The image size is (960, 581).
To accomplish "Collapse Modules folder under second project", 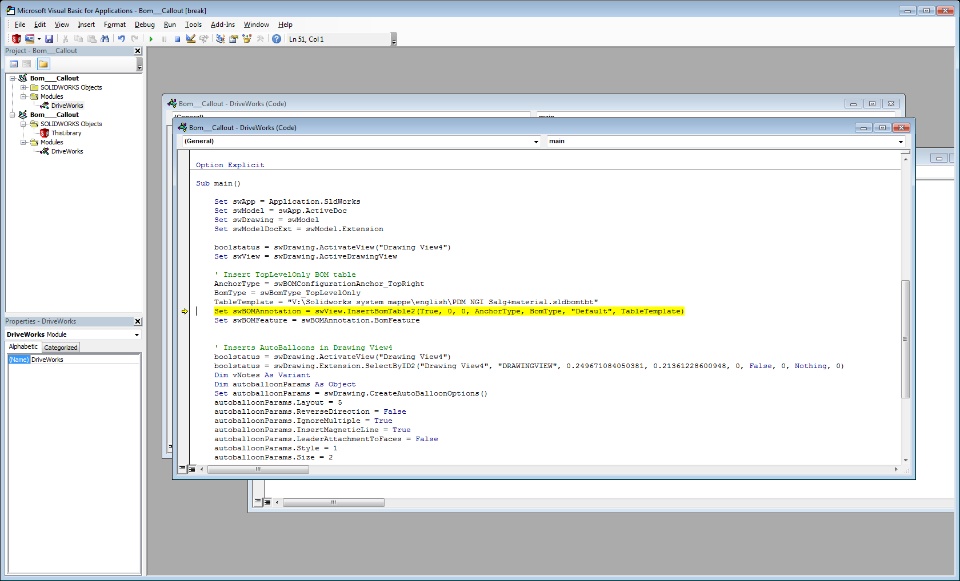I will [23, 142].
